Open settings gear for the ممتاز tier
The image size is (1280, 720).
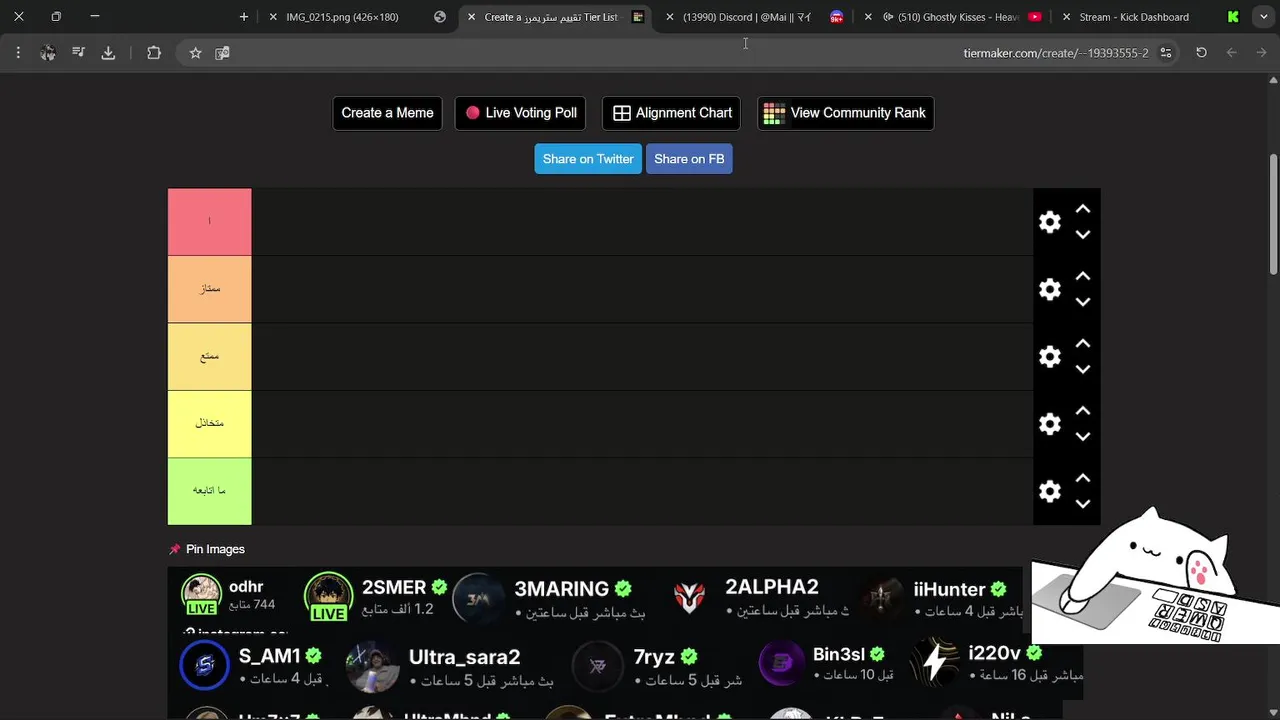(1049, 289)
